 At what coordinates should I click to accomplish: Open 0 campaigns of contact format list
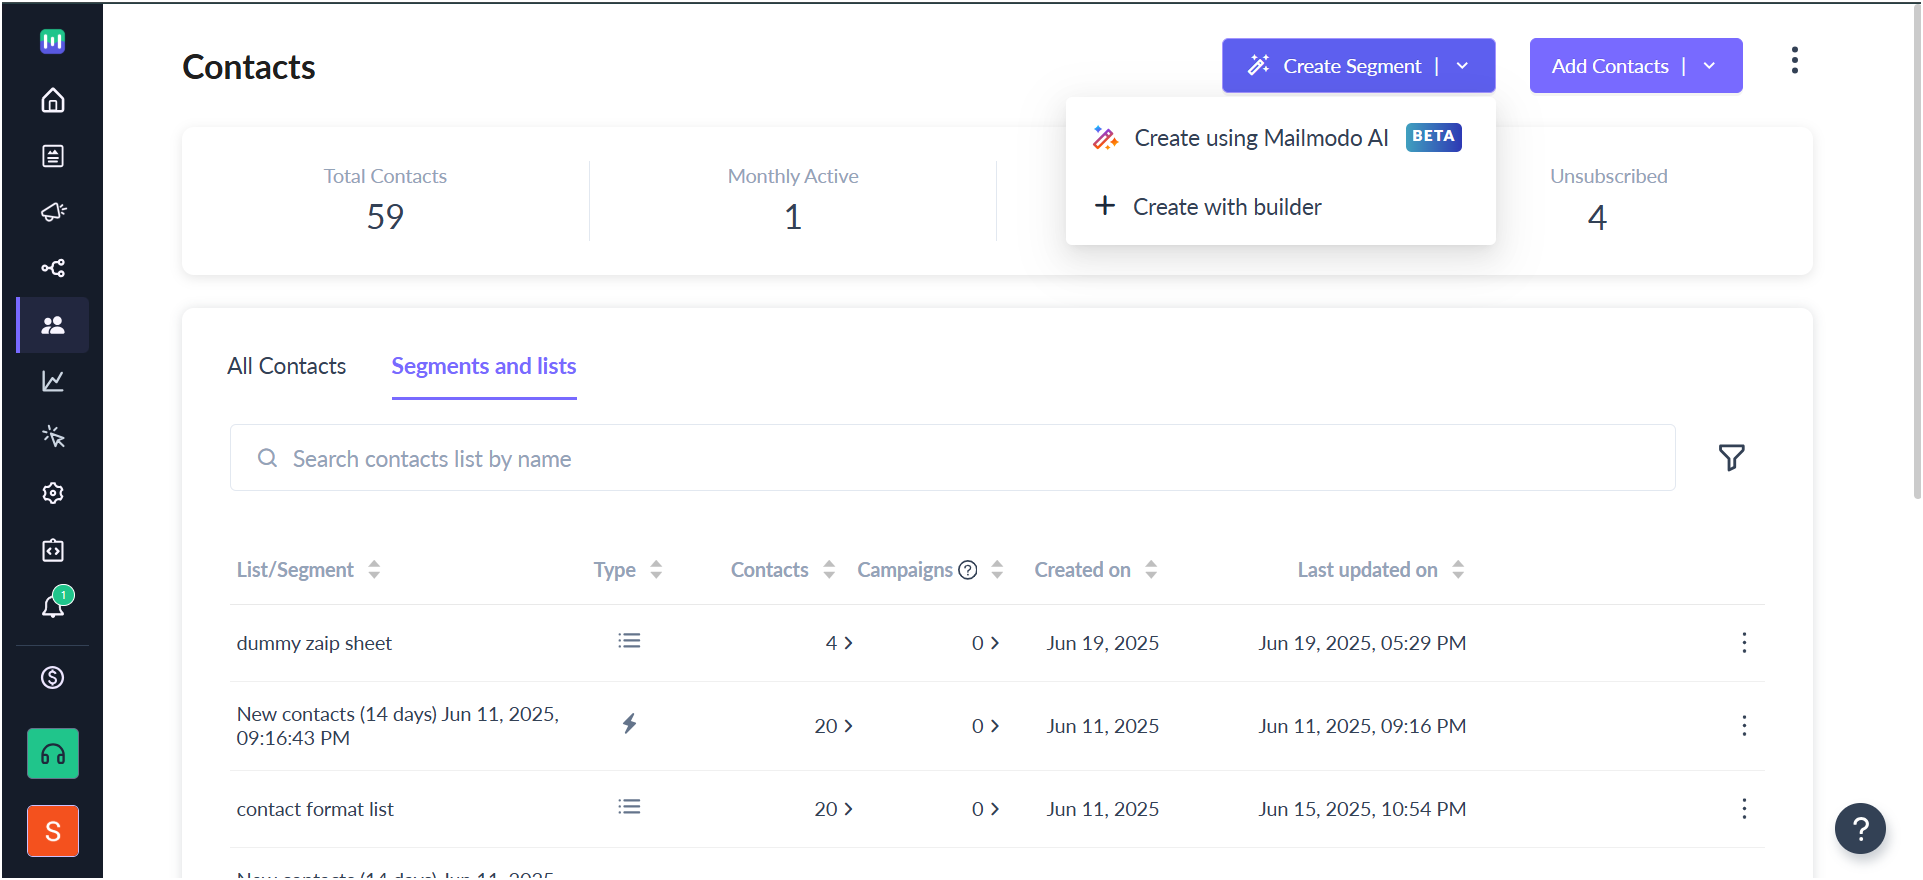(985, 809)
